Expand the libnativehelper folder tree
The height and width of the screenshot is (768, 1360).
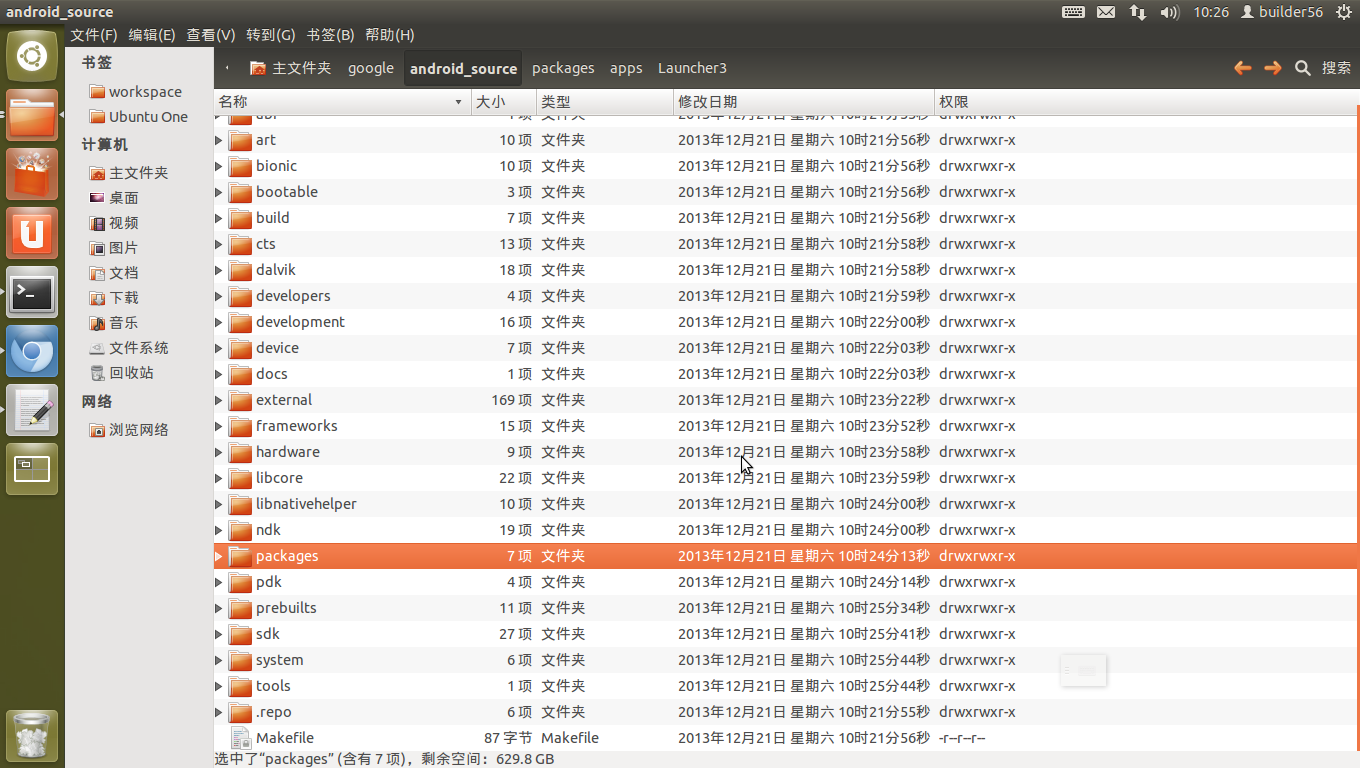[x=219, y=504]
